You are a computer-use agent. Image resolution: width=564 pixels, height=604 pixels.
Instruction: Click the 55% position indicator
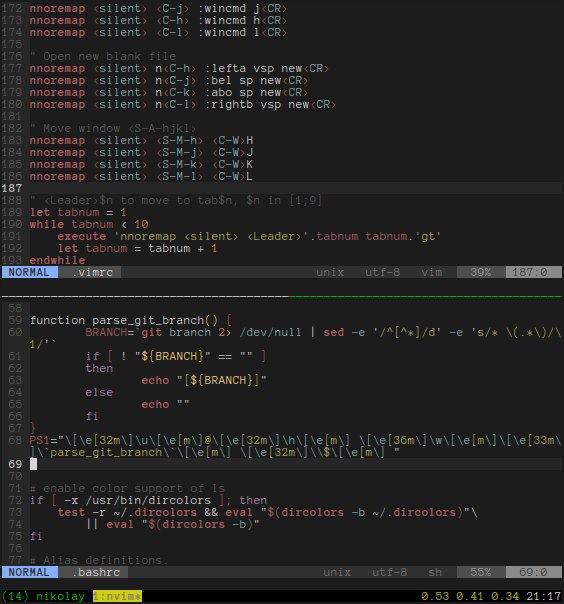tap(480, 572)
